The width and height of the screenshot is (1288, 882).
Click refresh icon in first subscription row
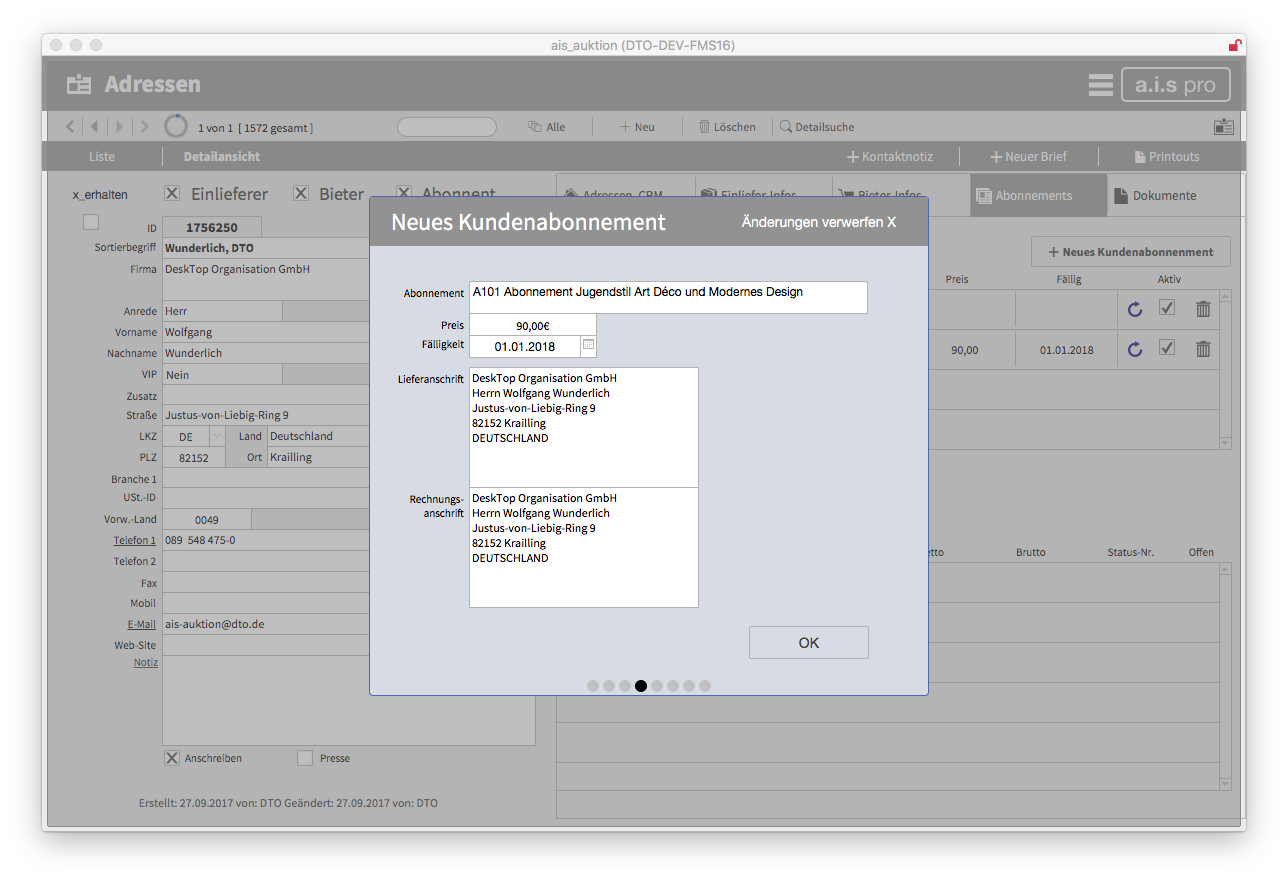click(x=1135, y=309)
